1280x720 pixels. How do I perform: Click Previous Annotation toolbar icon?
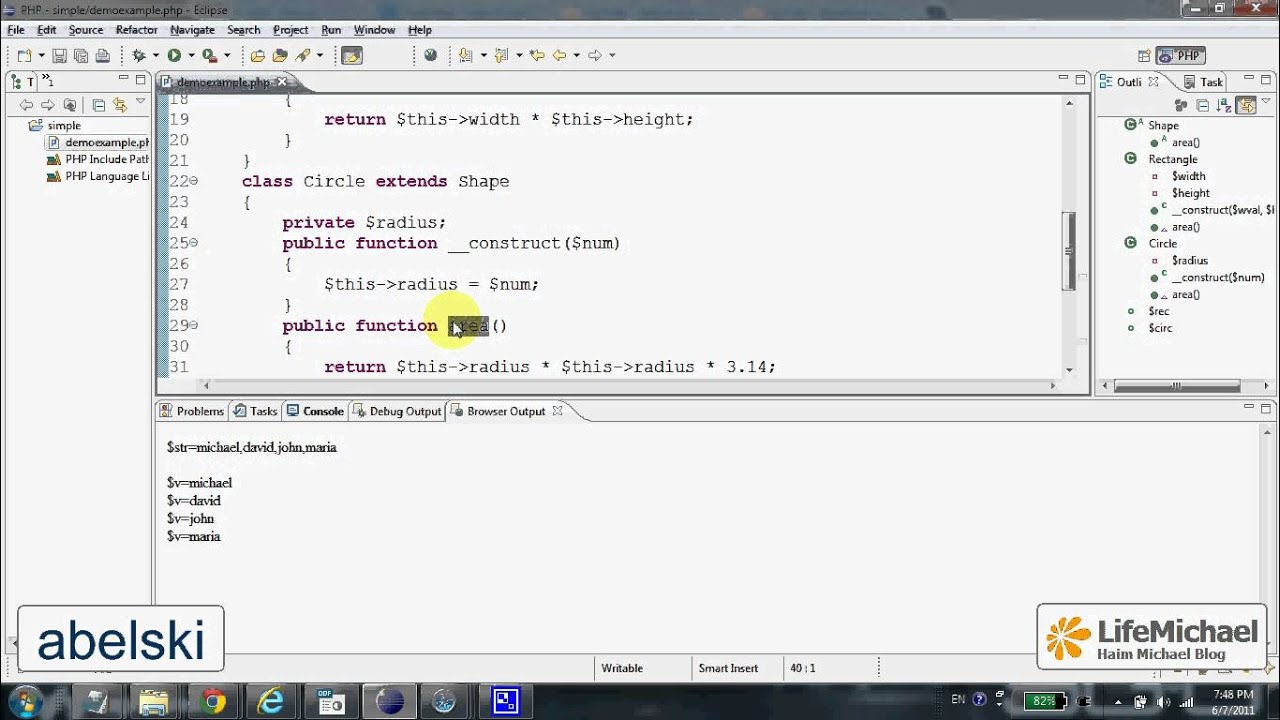click(501, 56)
